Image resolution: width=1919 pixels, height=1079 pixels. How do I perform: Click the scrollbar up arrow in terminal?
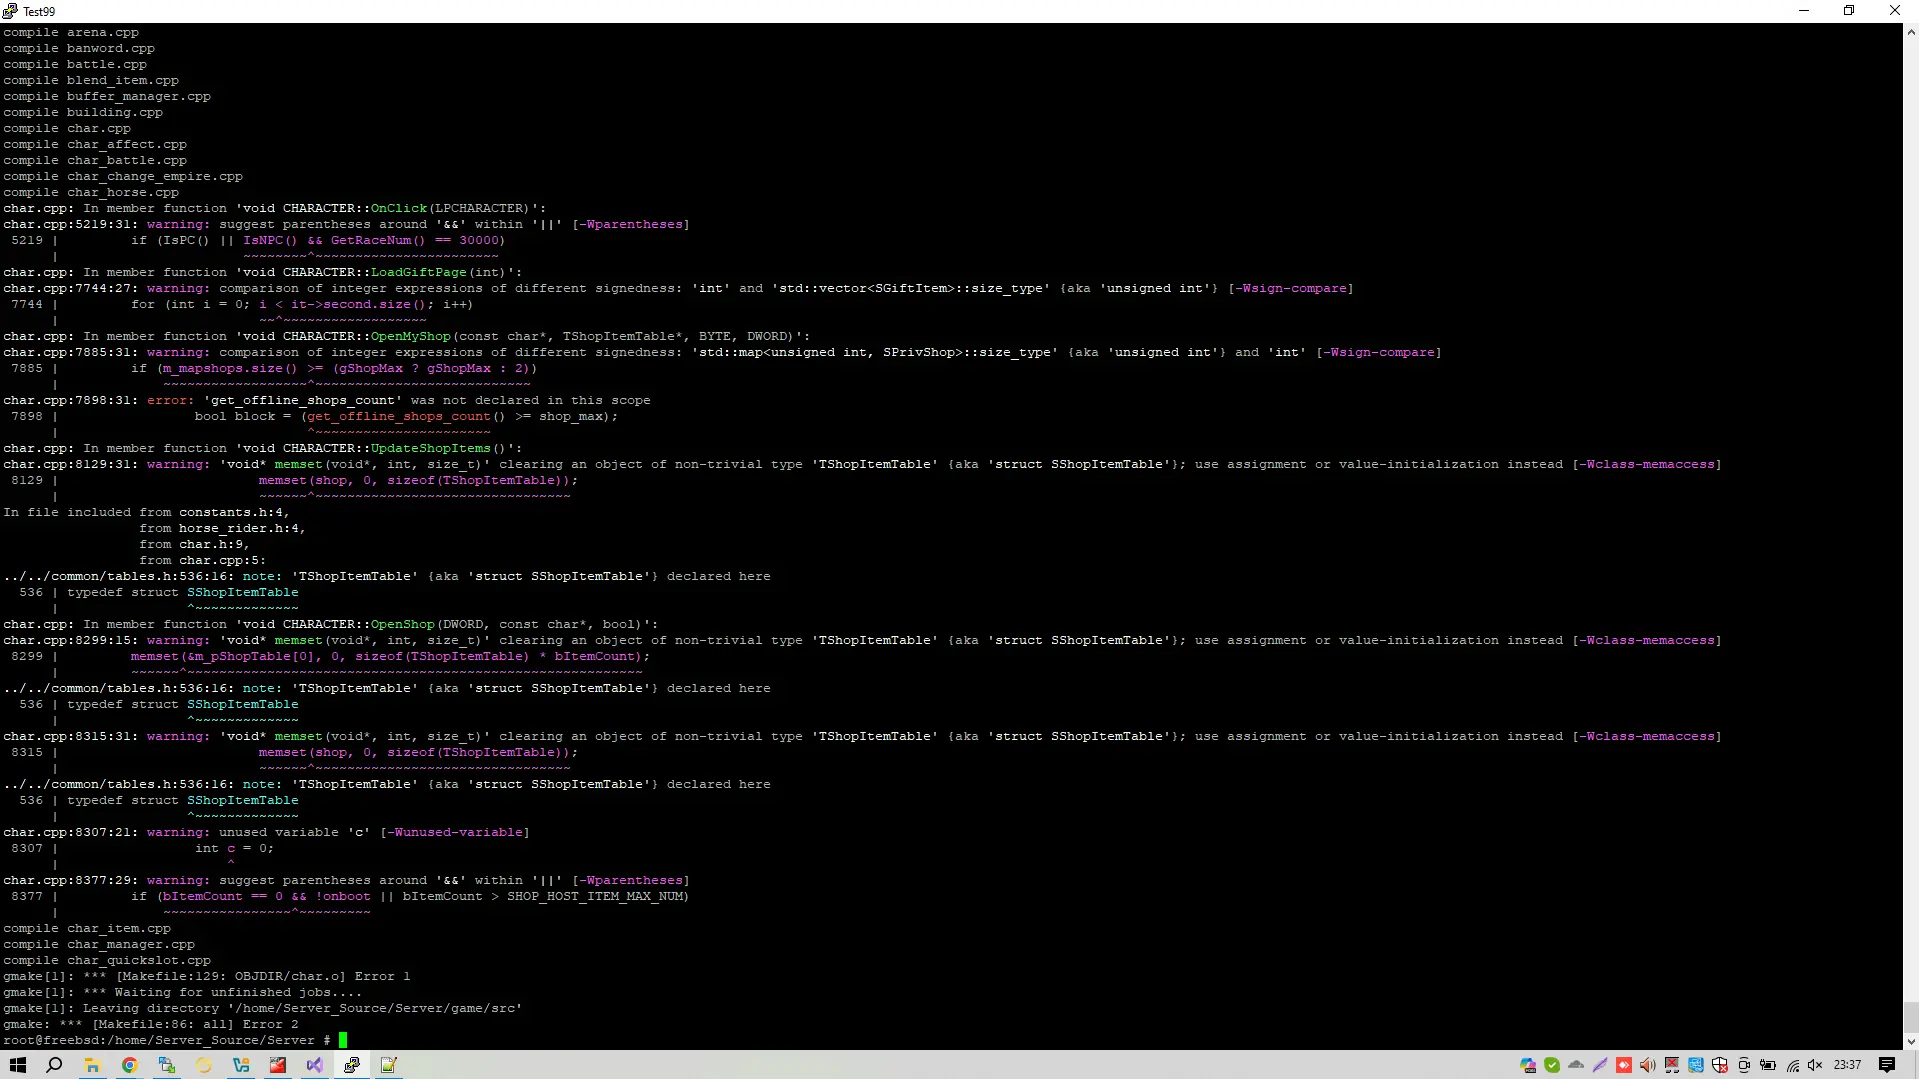1911,32
